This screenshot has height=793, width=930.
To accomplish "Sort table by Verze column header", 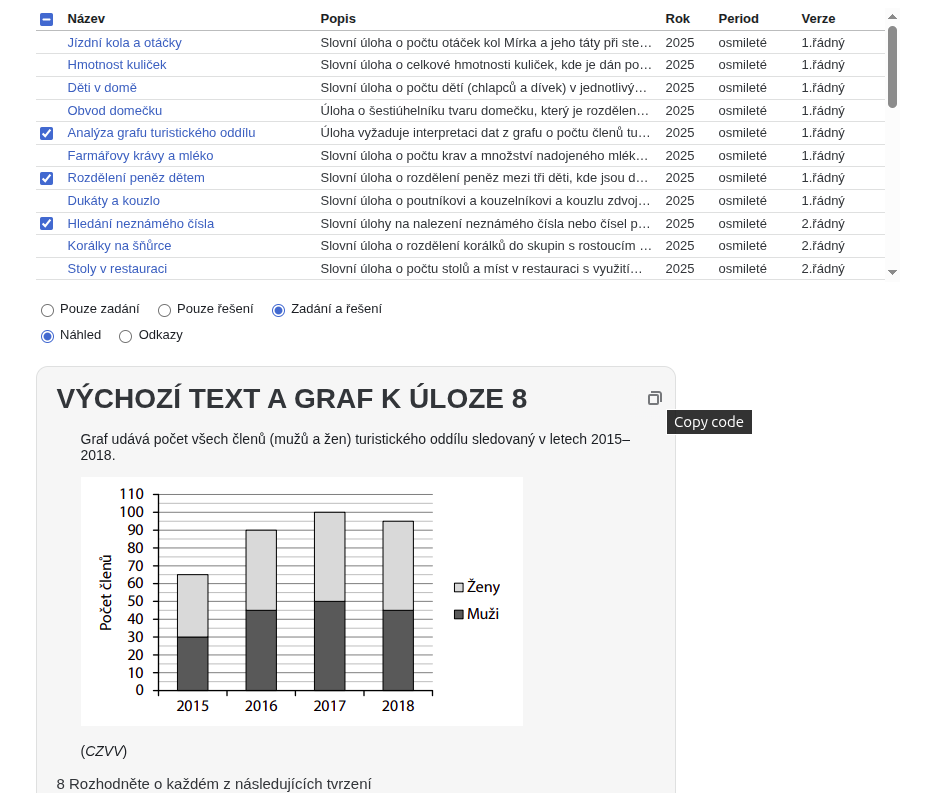I will point(817,19).
